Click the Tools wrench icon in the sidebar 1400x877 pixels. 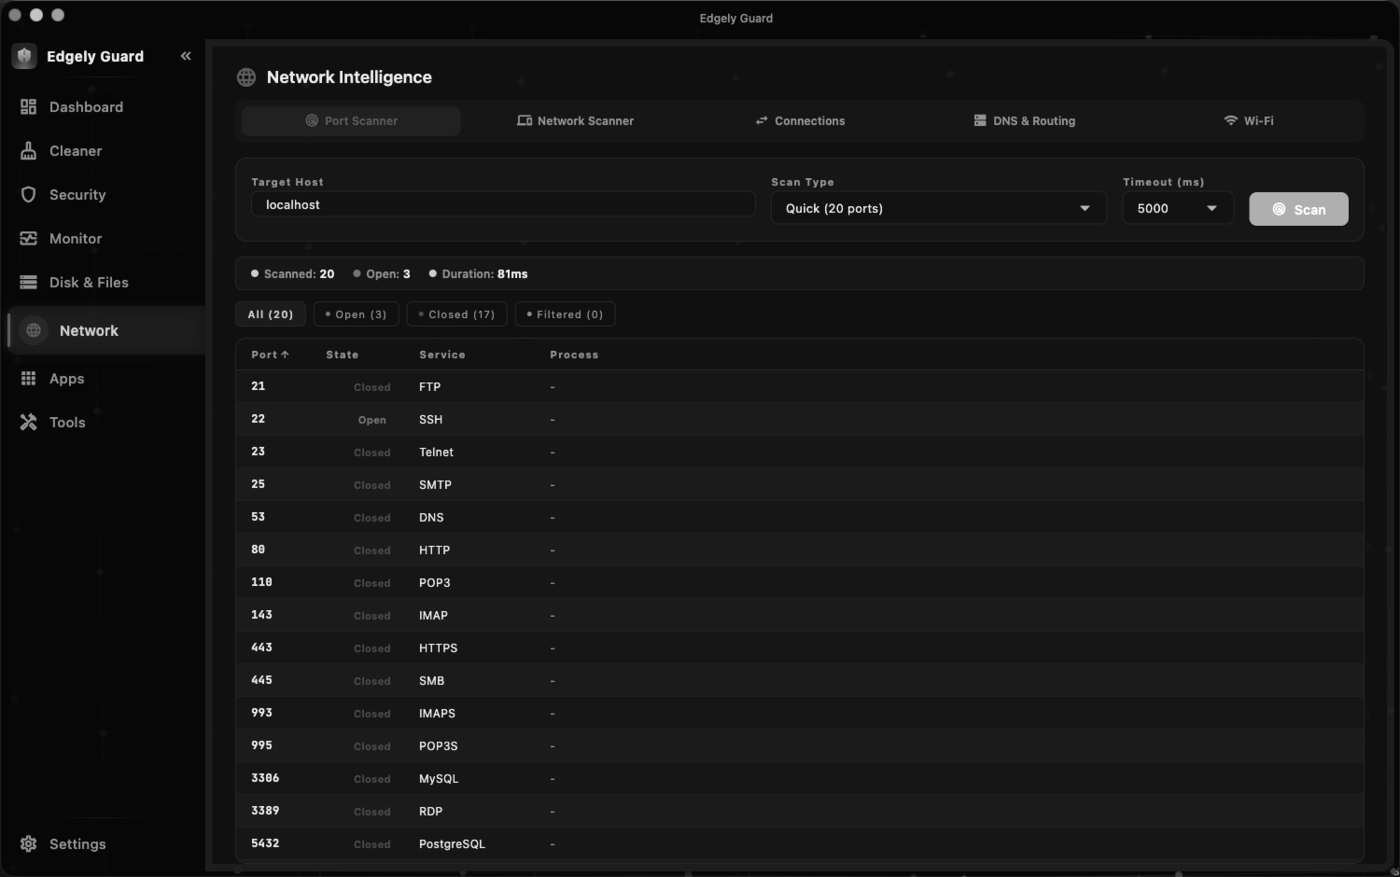28,423
